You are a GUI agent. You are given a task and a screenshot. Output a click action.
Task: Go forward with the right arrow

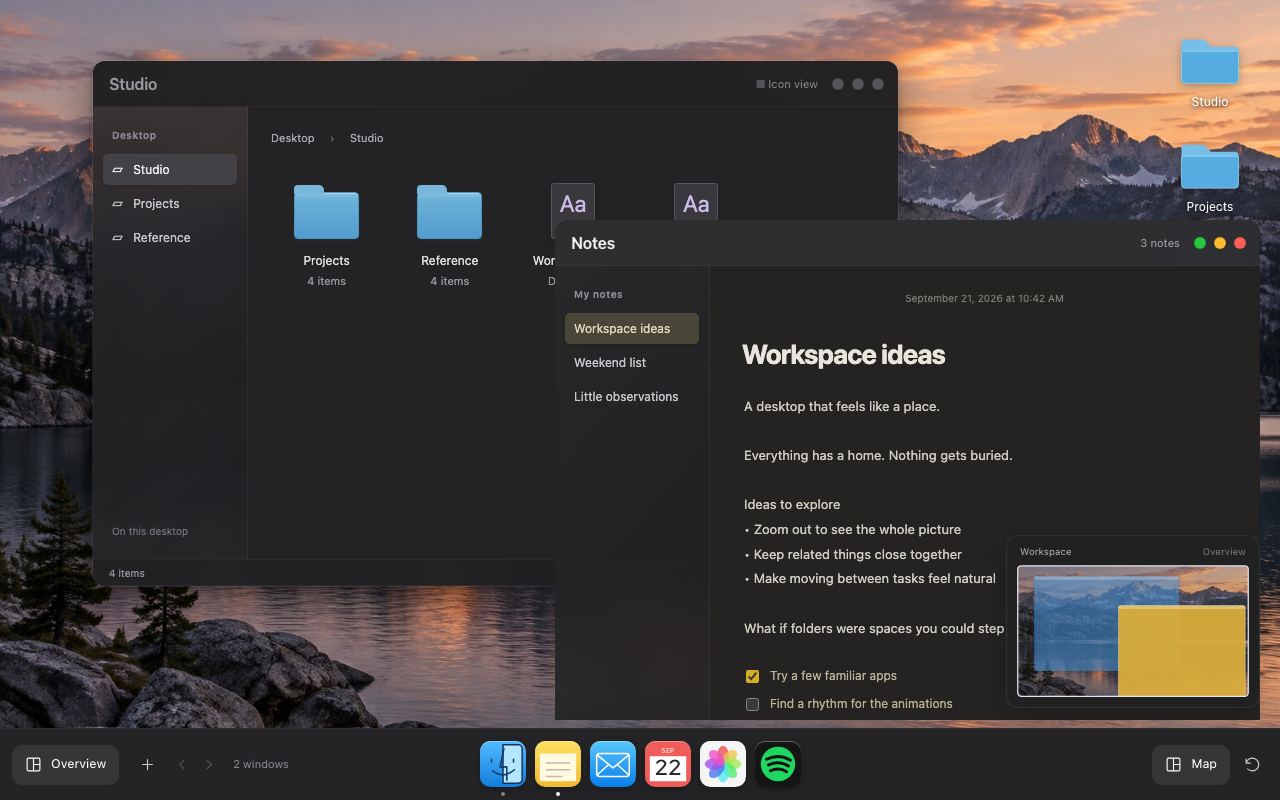209,764
